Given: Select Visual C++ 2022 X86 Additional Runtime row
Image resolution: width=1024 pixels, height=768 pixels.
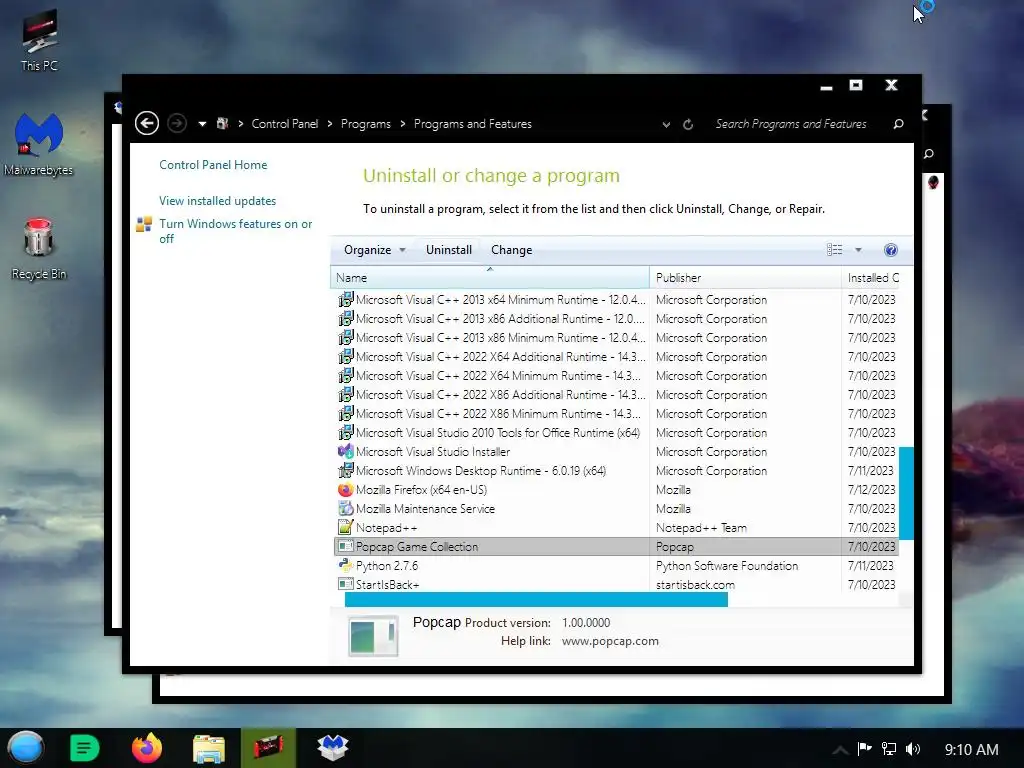Looking at the screenshot, I should point(616,394).
